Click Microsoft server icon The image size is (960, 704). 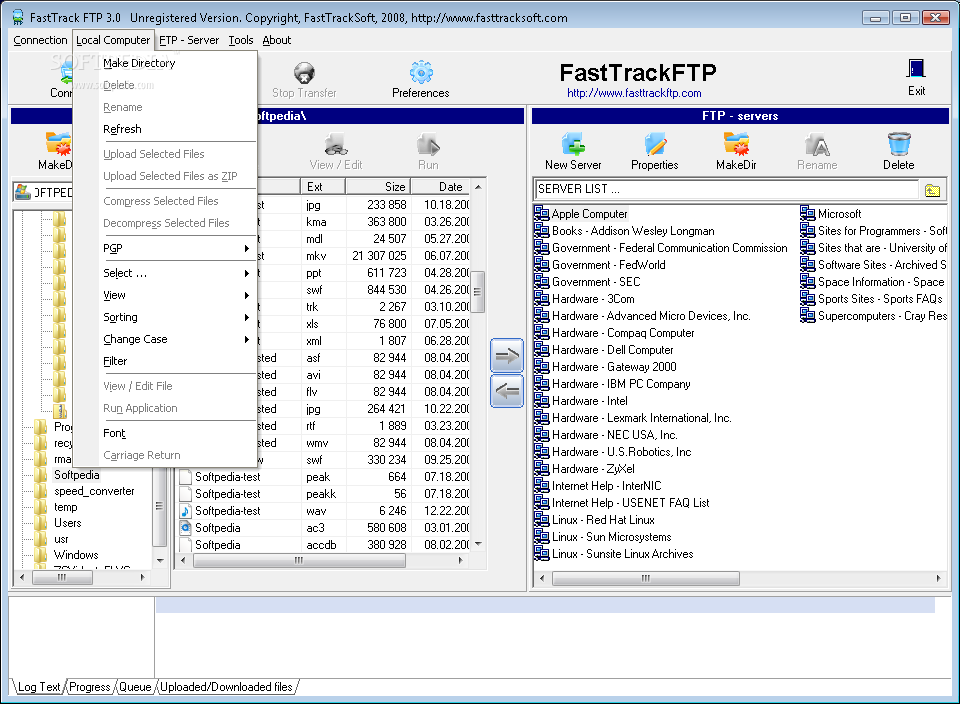point(808,213)
